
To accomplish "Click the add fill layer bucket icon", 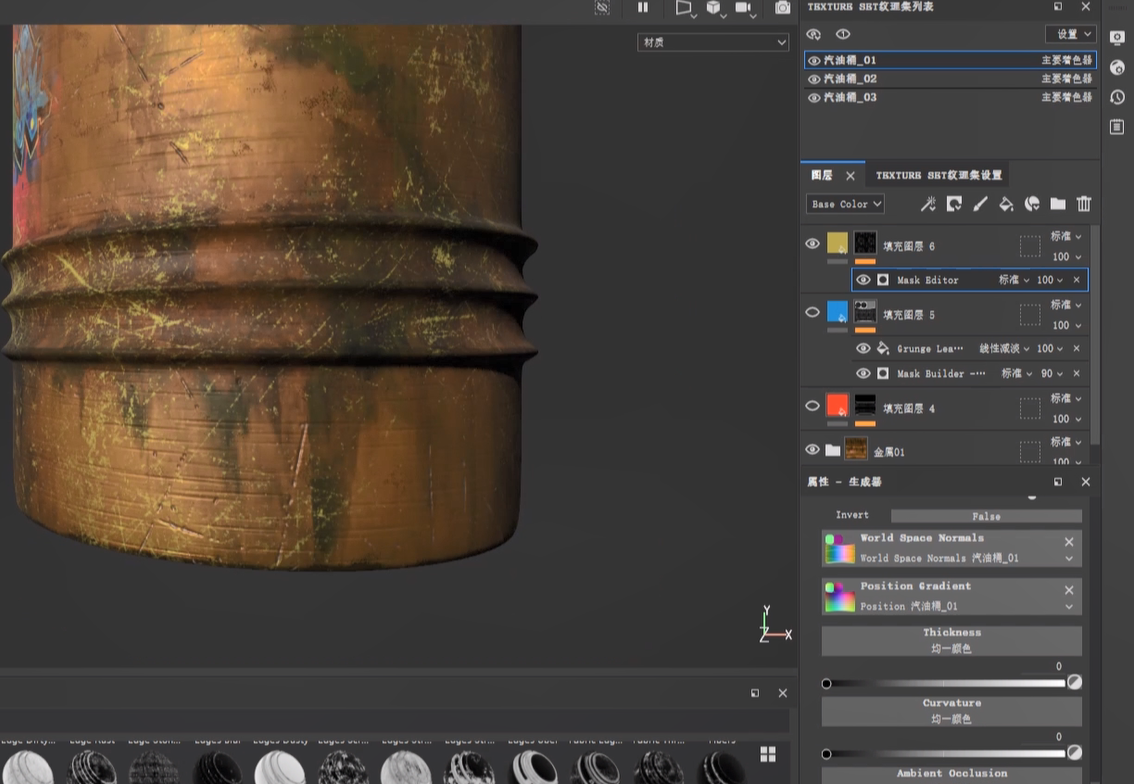I will tap(1006, 204).
